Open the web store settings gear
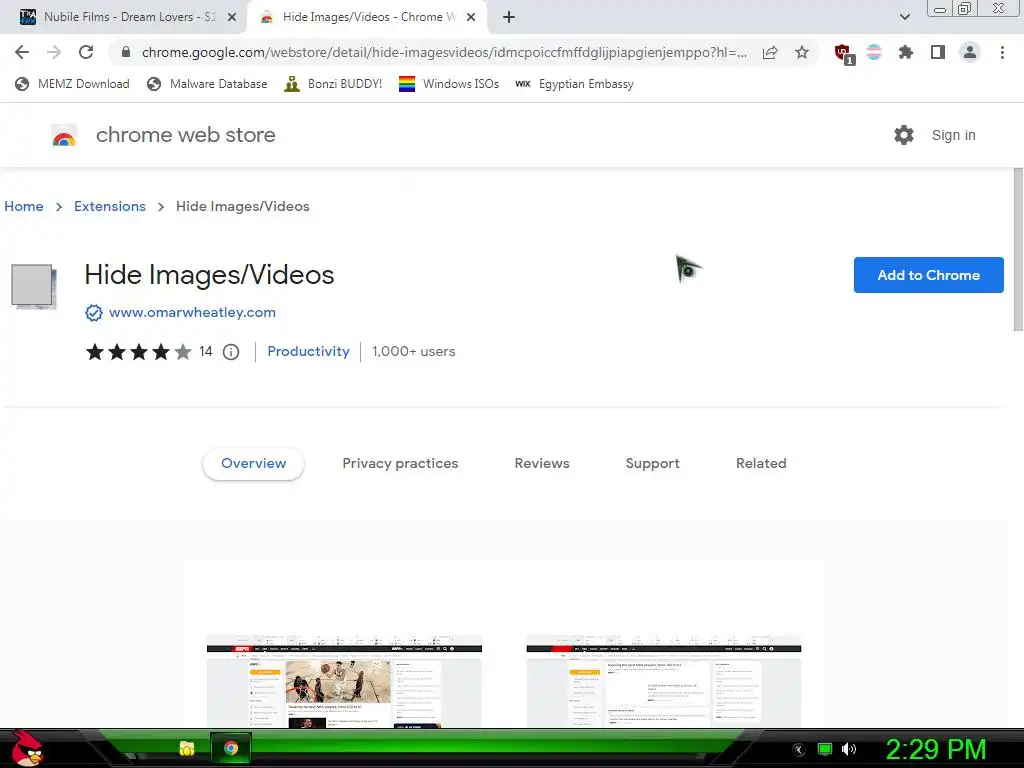 tap(903, 135)
